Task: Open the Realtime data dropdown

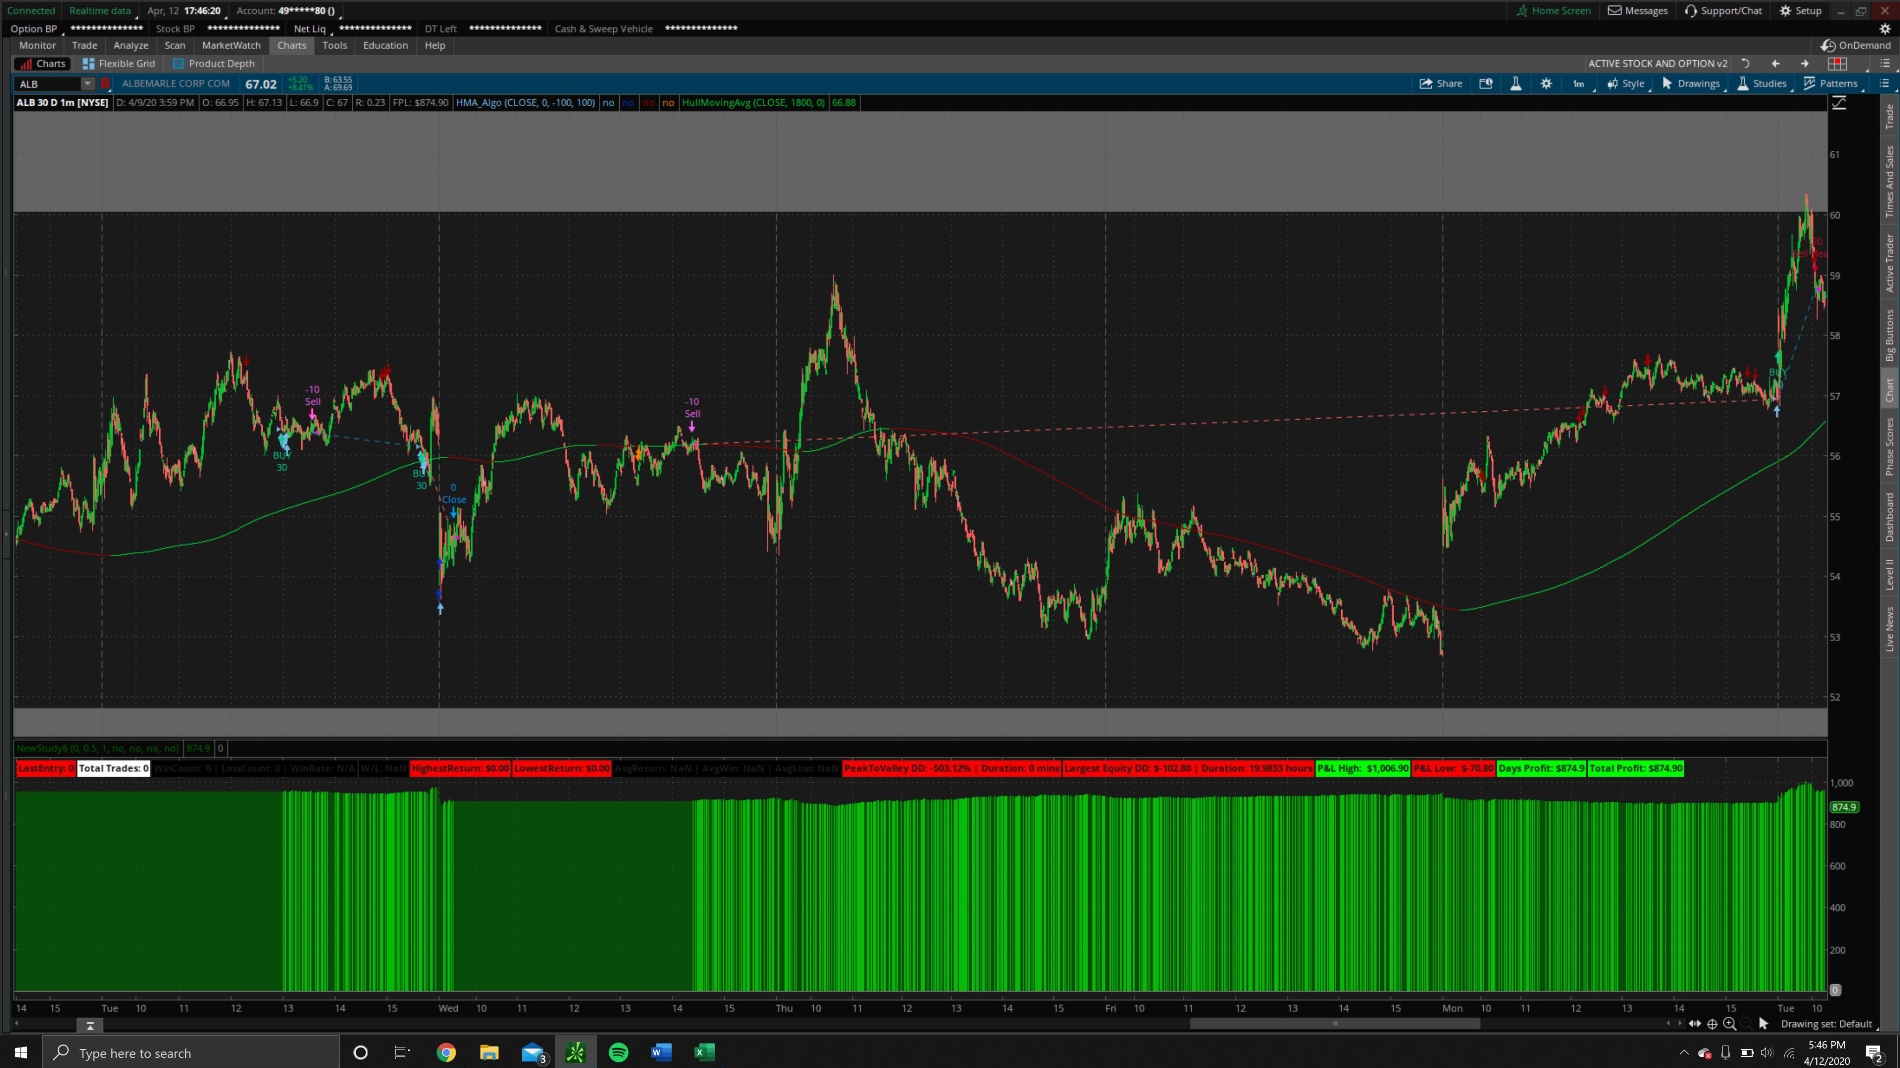Action: tap(100, 11)
